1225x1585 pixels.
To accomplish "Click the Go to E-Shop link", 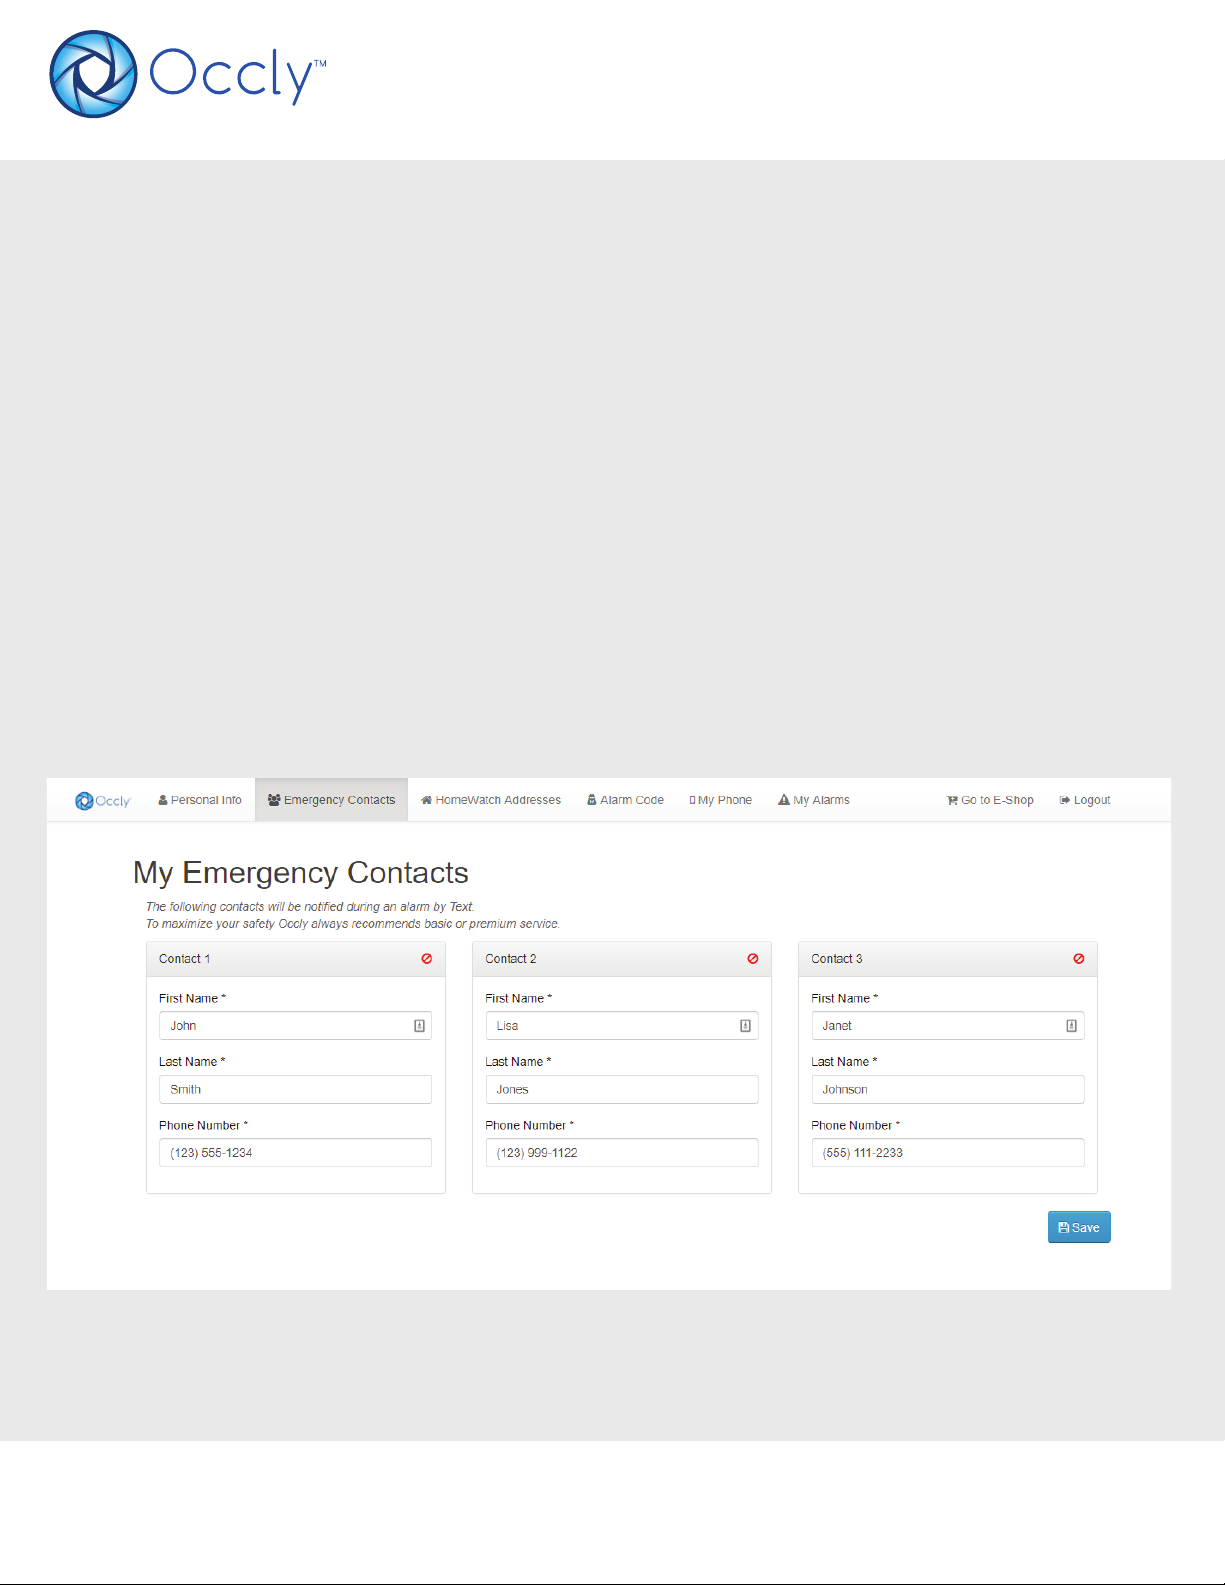I will point(990,800).
